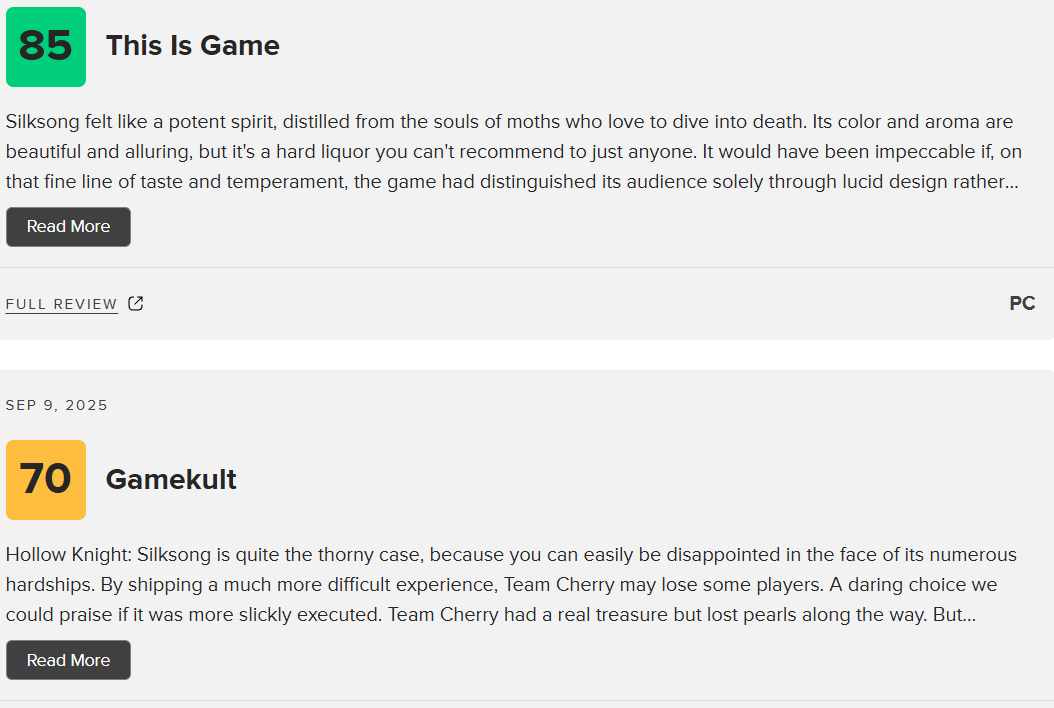Image resolution: width=1054 pixels, height=708 pixels.
Task: Click the white gap between review cards
Action: click(x=527, y=355)
